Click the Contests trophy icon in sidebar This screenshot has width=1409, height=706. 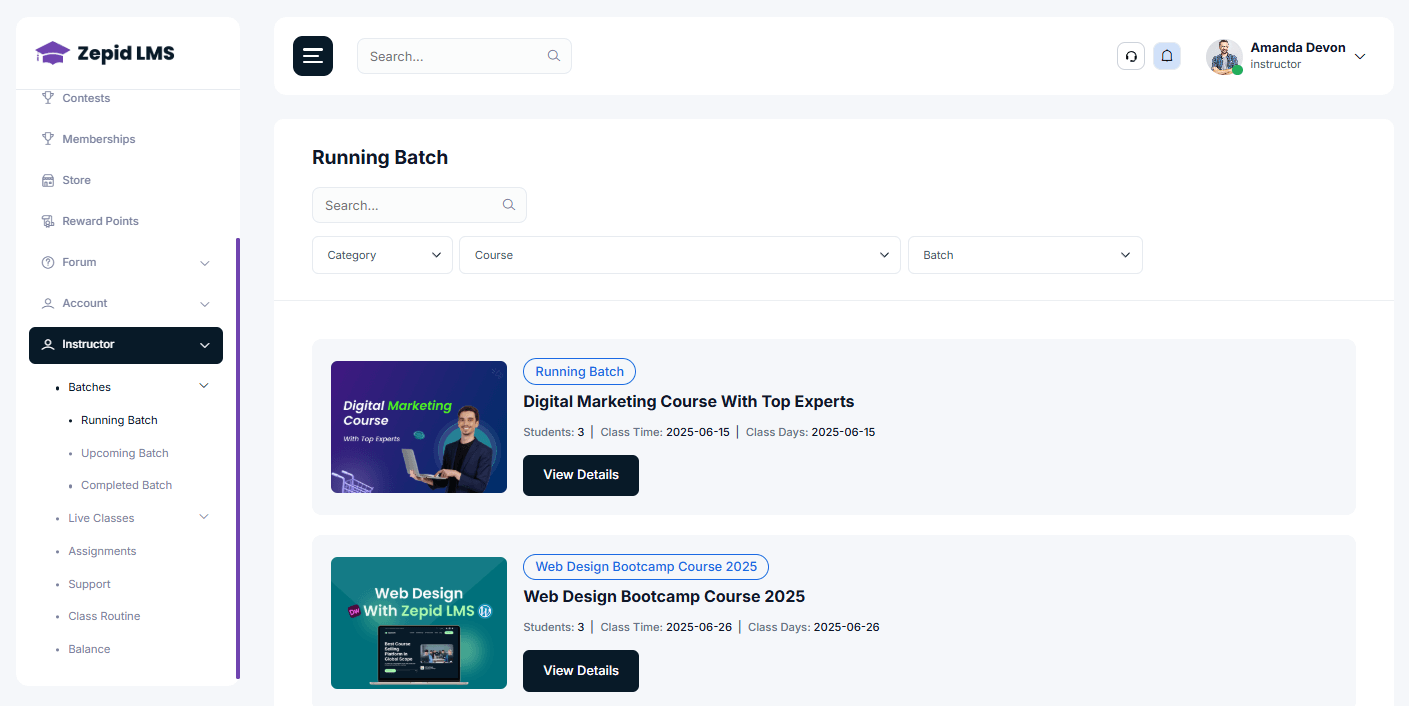(x=47, y=97)
